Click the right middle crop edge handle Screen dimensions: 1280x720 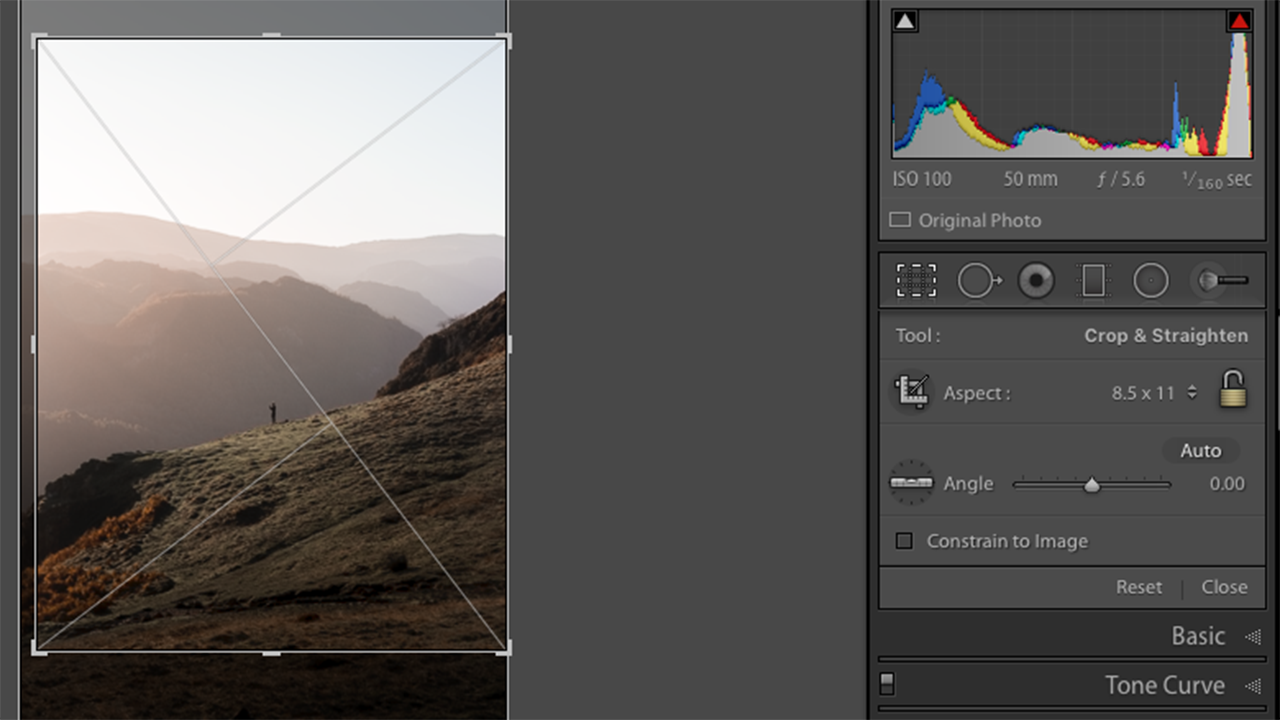[508, 344]
